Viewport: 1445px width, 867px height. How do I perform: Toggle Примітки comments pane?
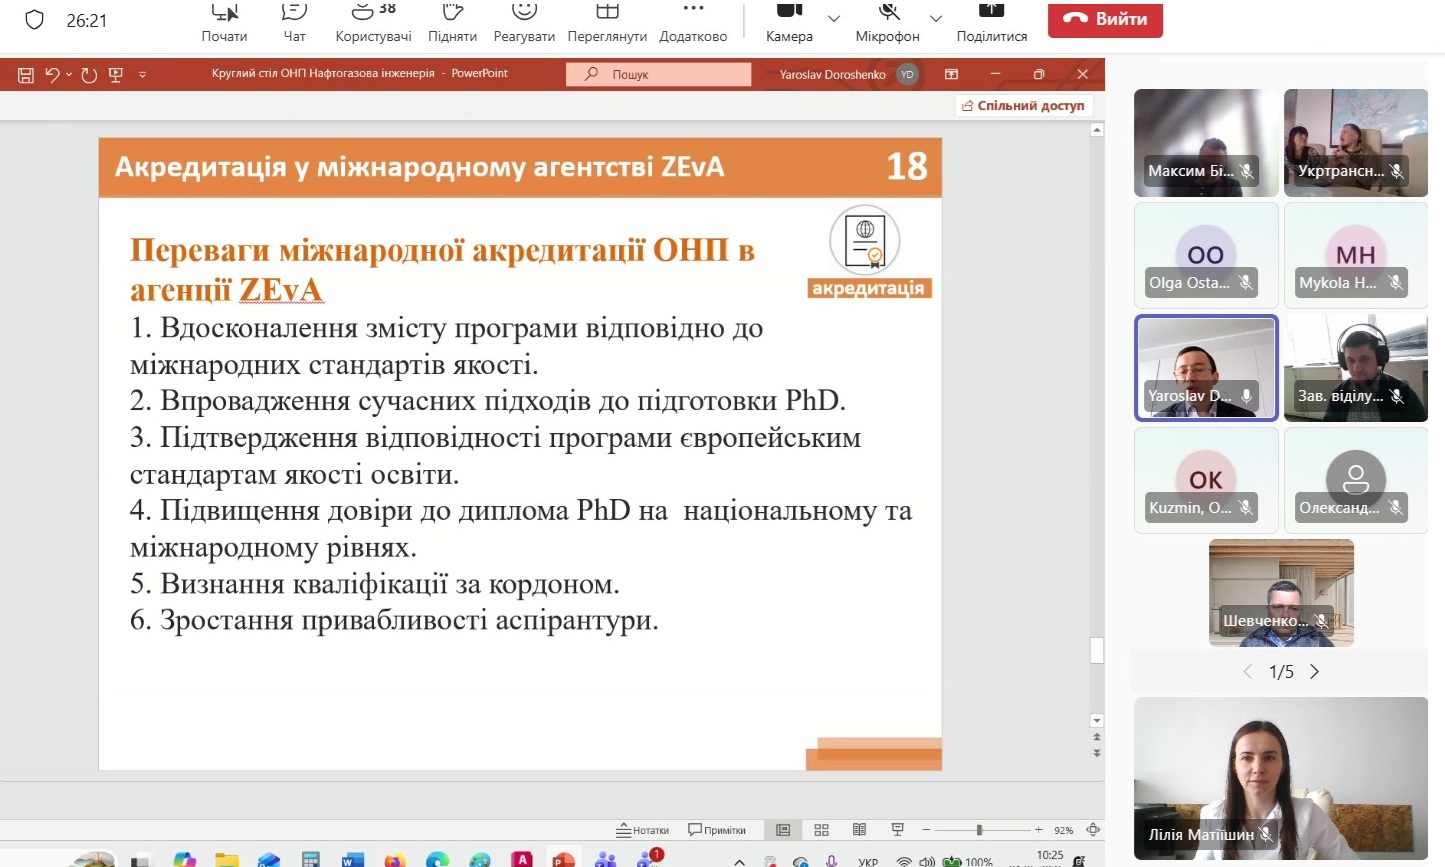tap(717, 830)
